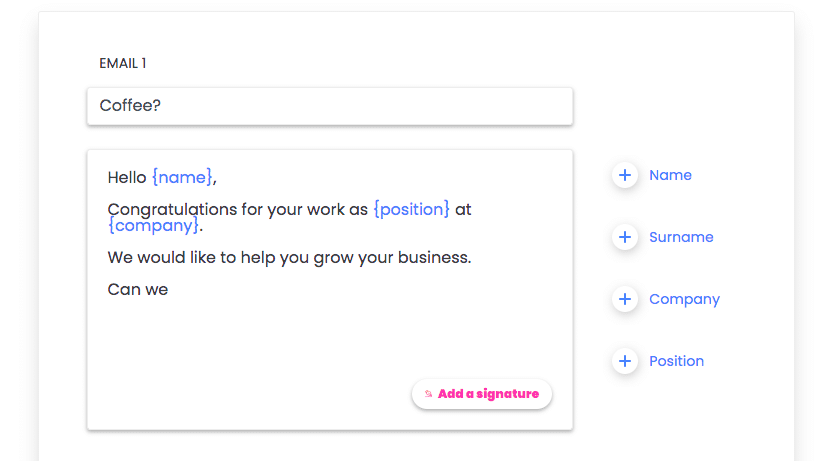Image resolution: width=837 pixels, height=461 pixels.
Task: Click the plus icon beside Position
Action: tap(625, 361)
